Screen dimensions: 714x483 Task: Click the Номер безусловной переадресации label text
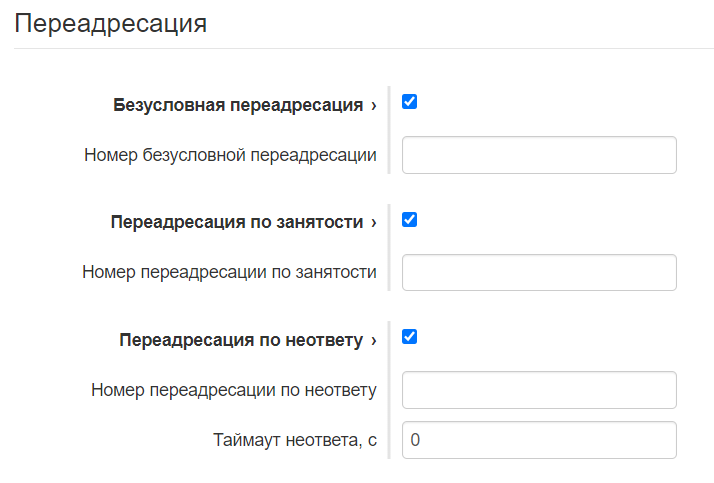[x=230, y=155]
